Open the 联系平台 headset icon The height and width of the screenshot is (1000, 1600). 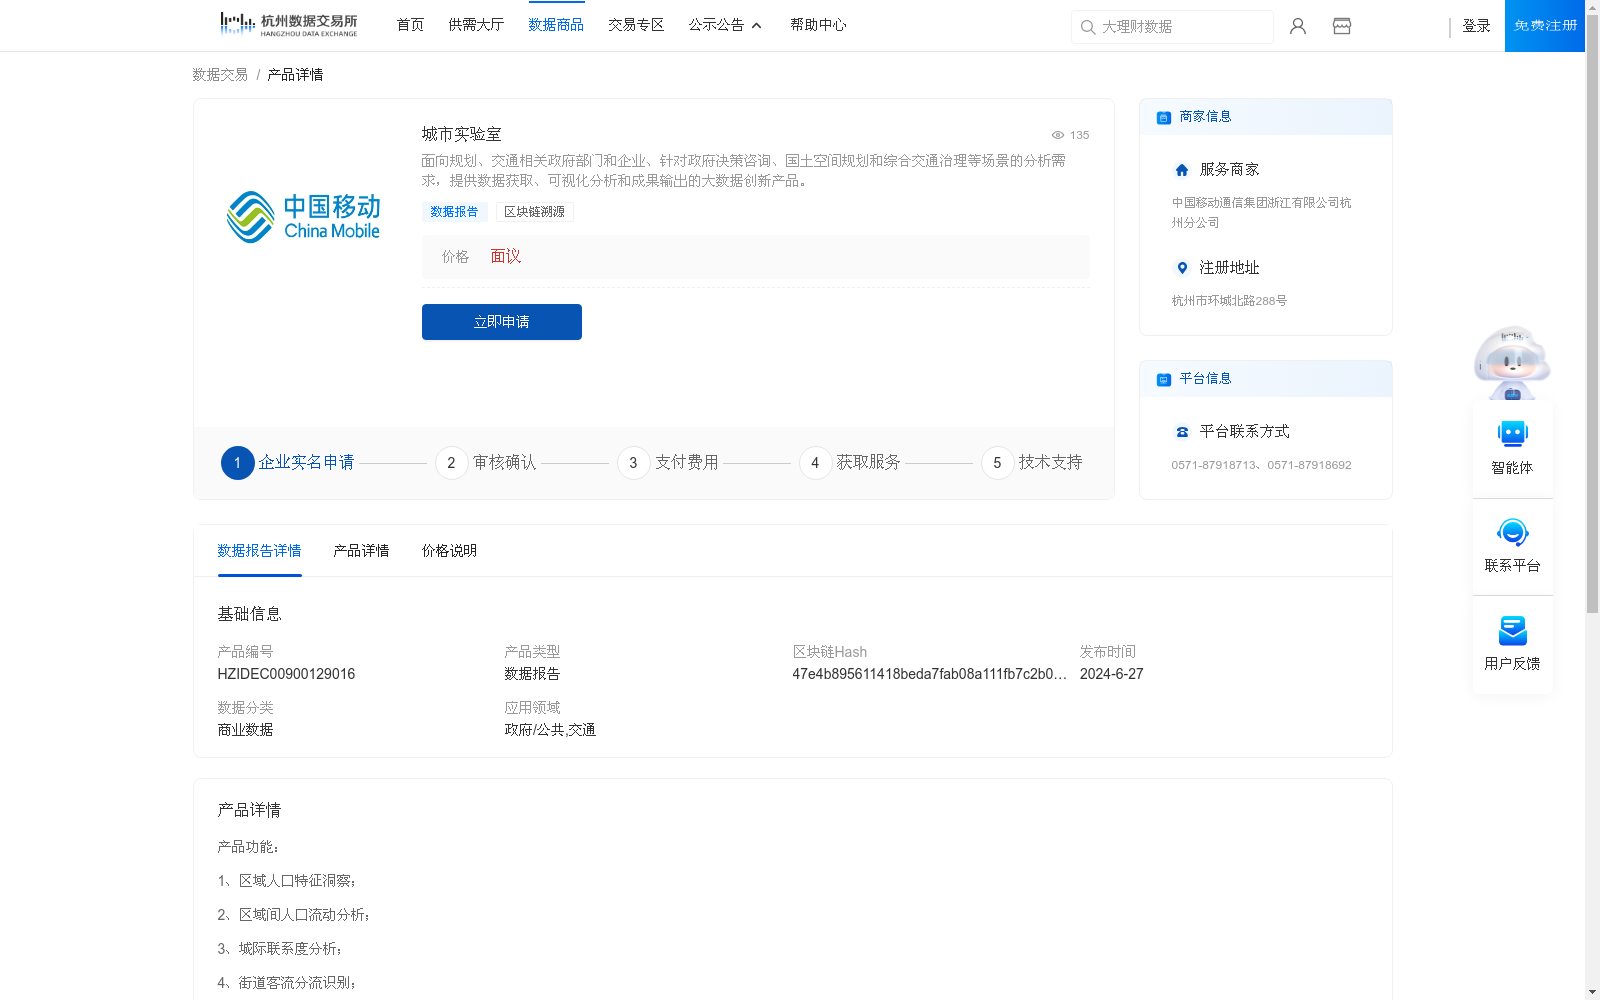pos(1513,532)
